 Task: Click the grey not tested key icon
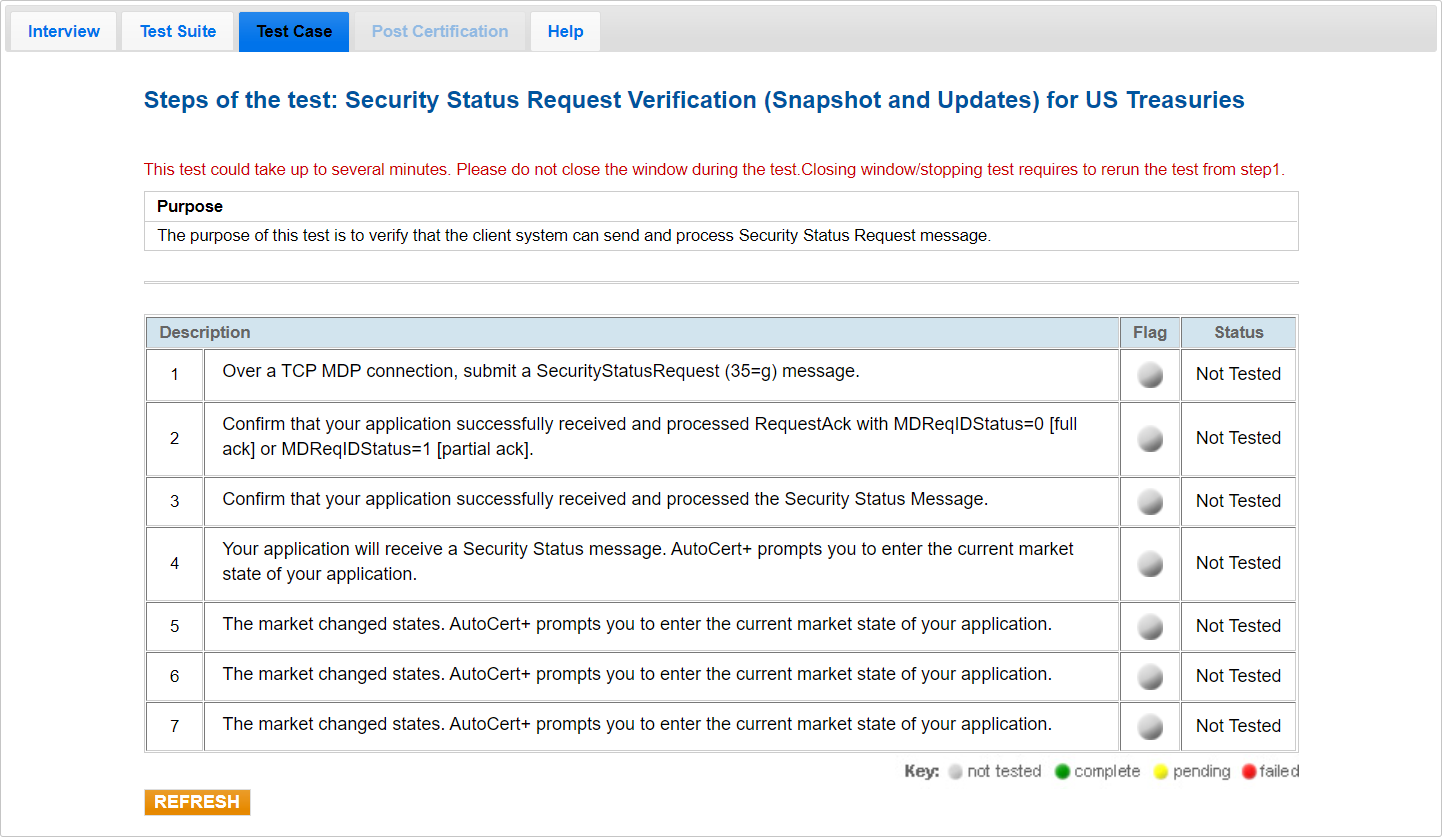955,772
